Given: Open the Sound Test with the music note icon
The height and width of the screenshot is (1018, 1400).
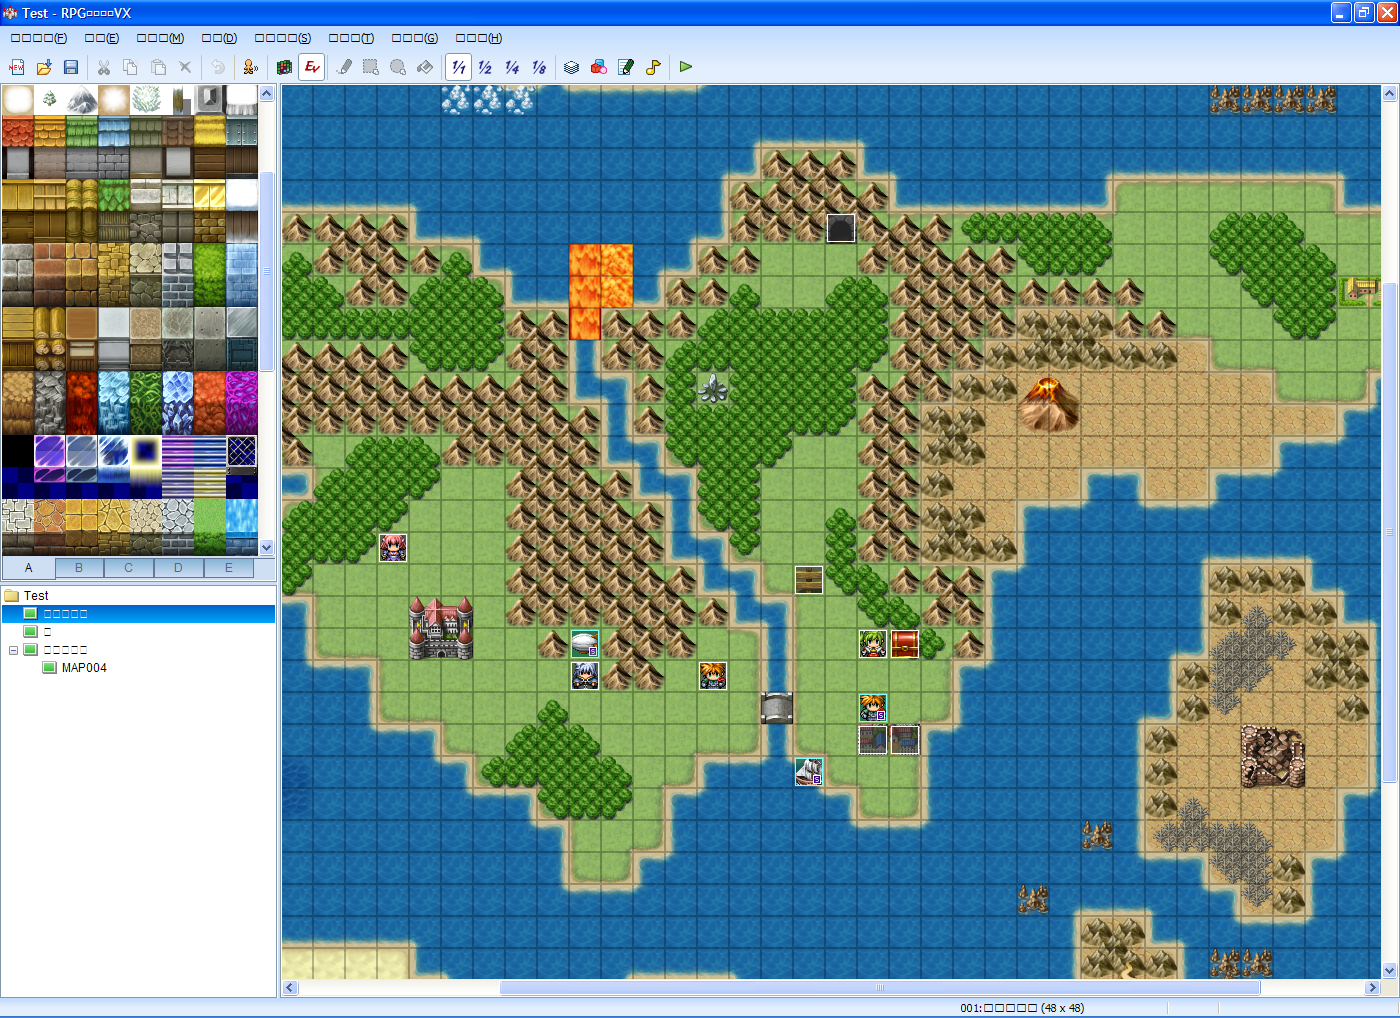Looking at the screenshot, I should tap(653, 67).
